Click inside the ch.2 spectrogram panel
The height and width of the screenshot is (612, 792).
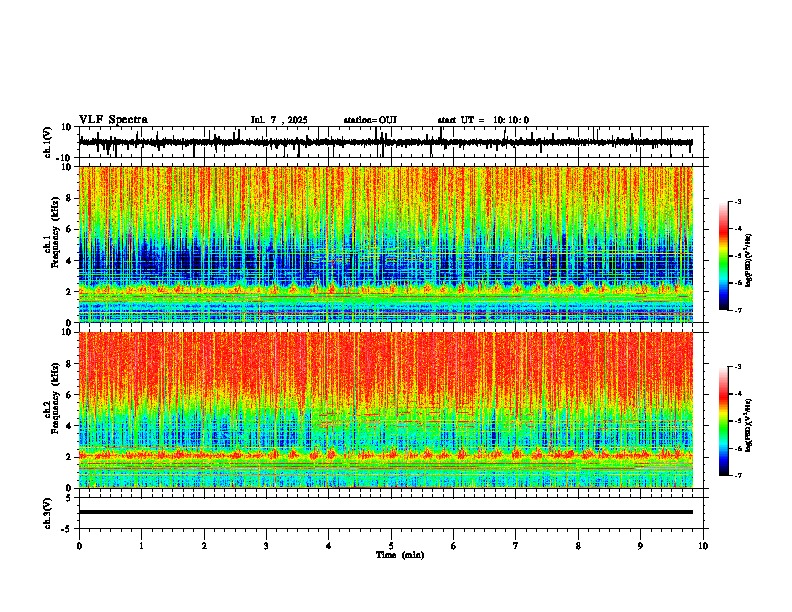386,410
